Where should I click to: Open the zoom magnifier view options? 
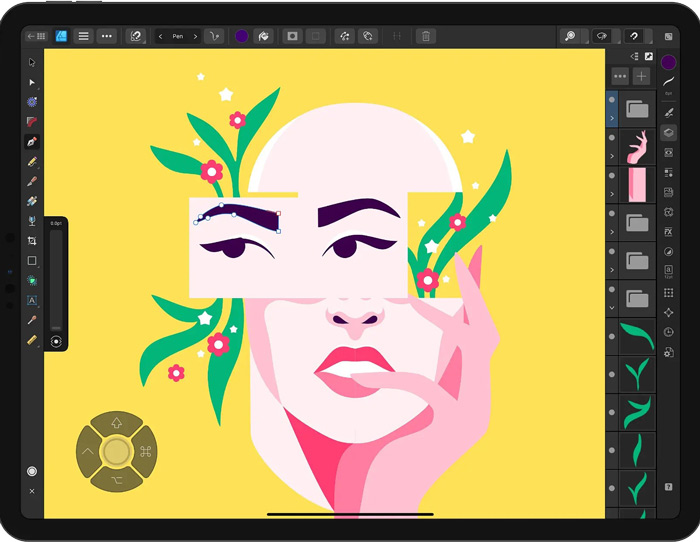point(570,36)
